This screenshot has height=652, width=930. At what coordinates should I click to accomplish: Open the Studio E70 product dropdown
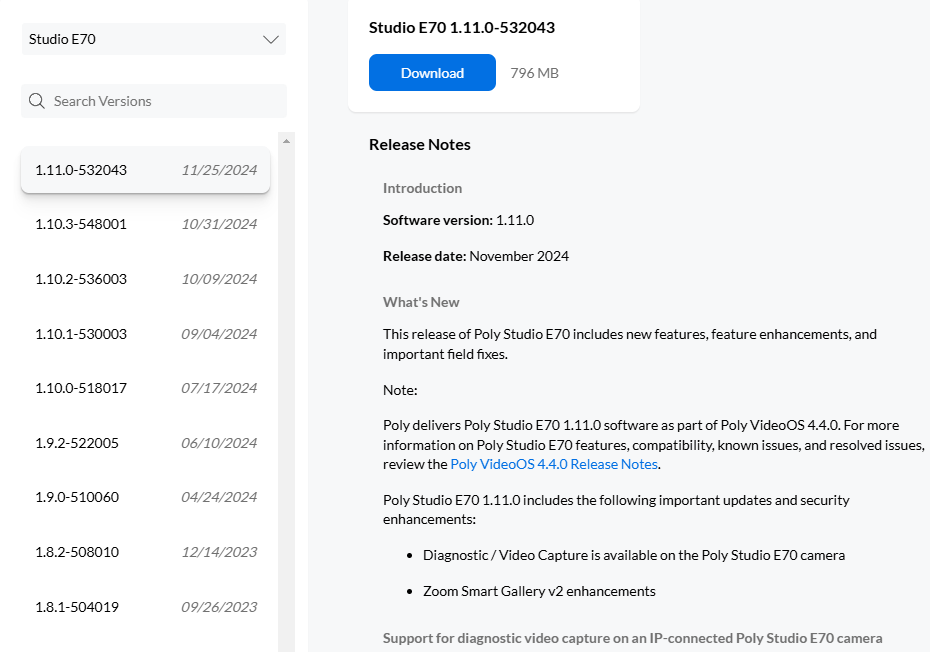154,39
